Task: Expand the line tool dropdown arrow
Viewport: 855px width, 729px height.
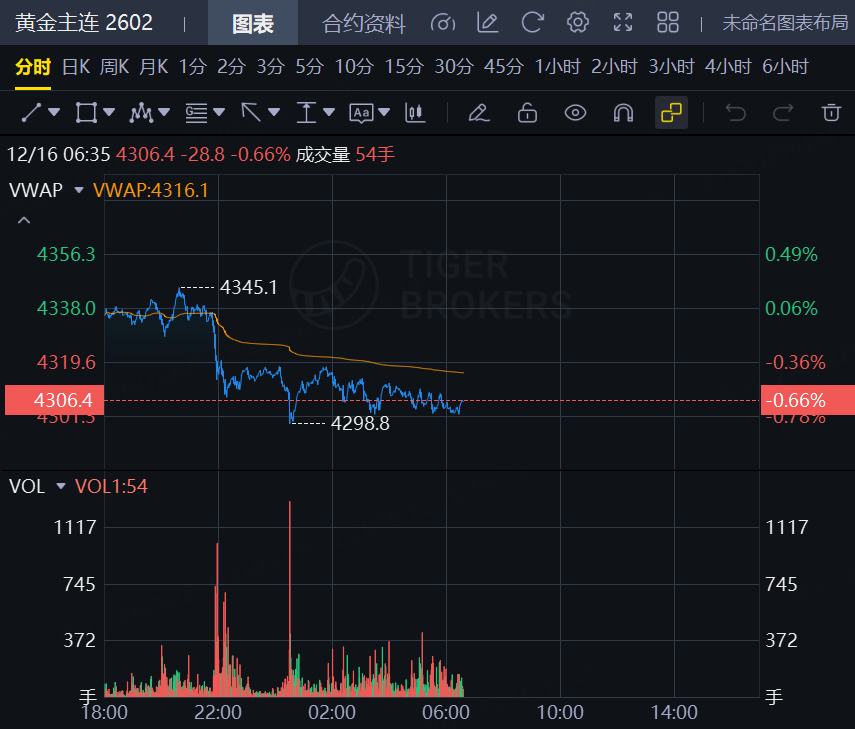Action: point(54,112)
